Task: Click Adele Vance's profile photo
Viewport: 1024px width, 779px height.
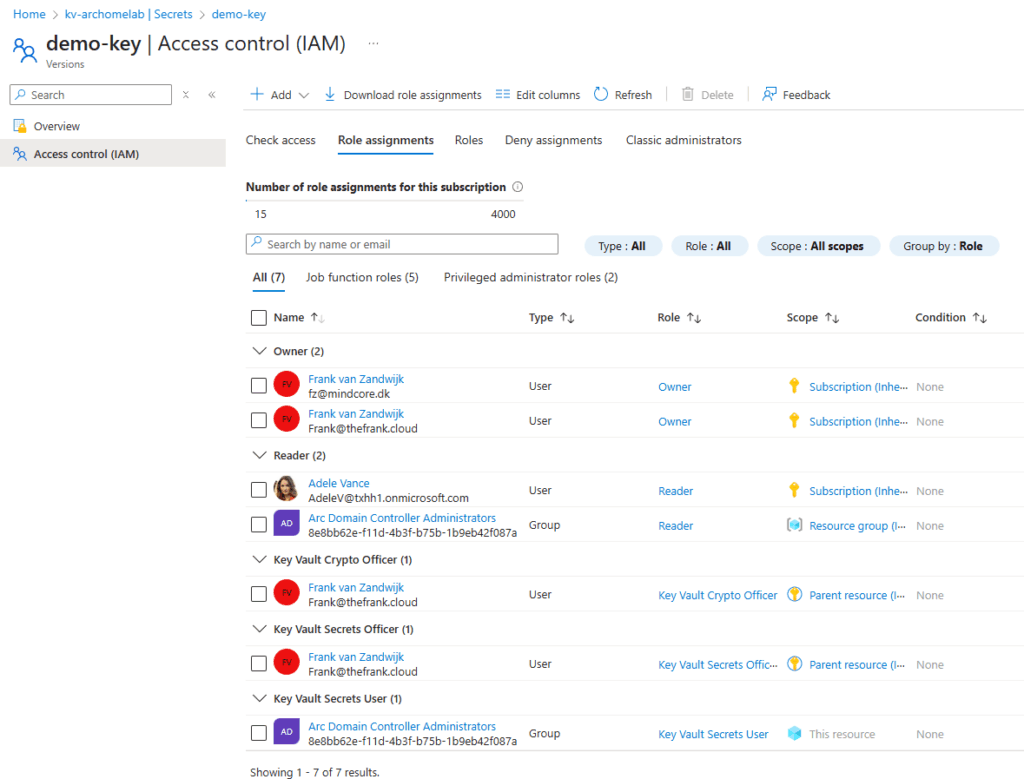Action: [286, 490]
